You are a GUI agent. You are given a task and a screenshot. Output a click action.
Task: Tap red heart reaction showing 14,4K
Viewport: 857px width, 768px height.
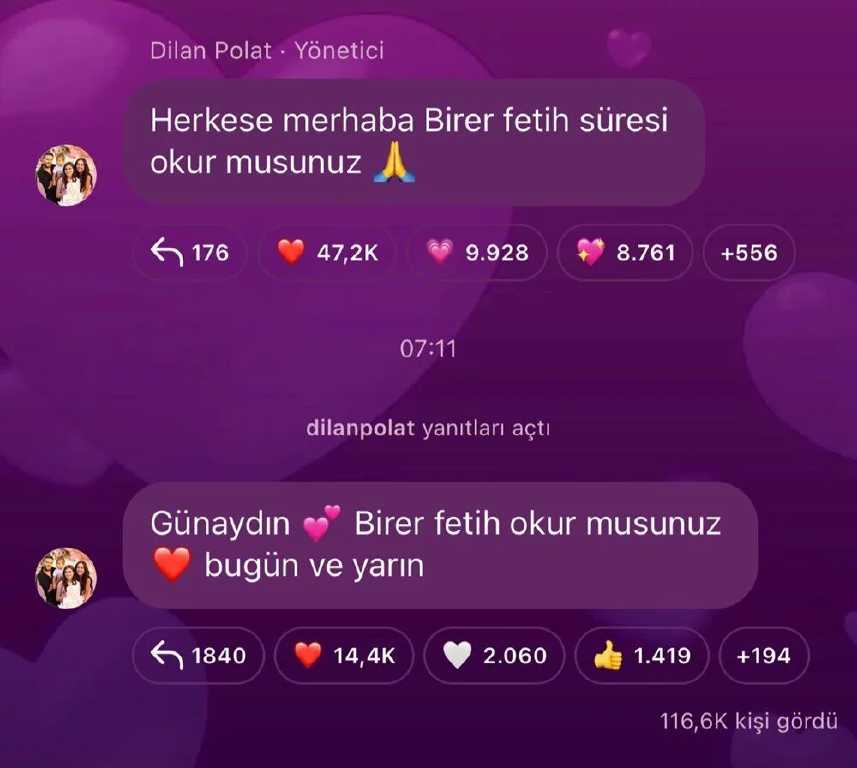tap(344, 655)
